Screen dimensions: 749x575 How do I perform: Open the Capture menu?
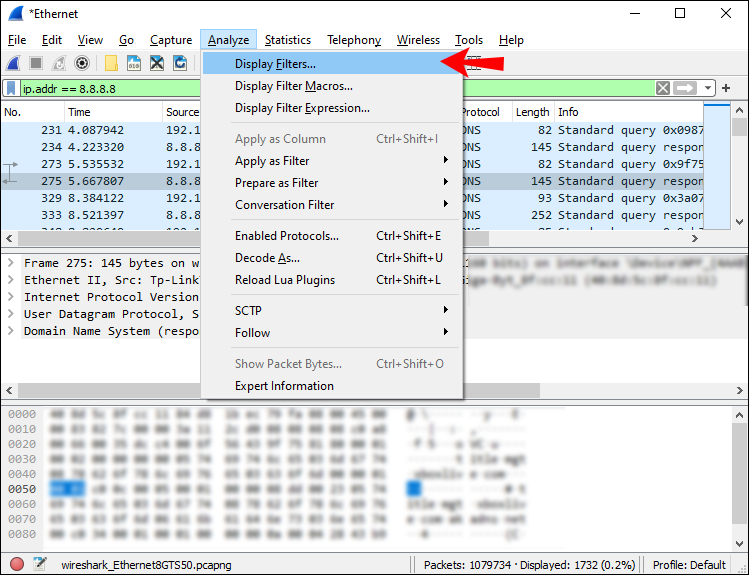171,40
